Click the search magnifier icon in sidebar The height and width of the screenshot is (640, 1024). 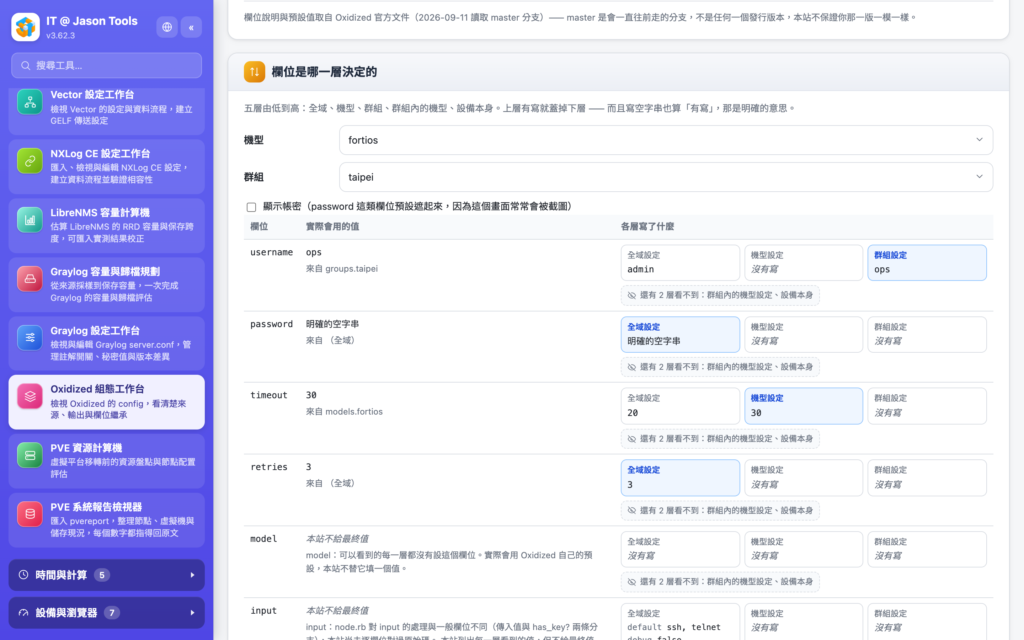[x=25, y=65]
